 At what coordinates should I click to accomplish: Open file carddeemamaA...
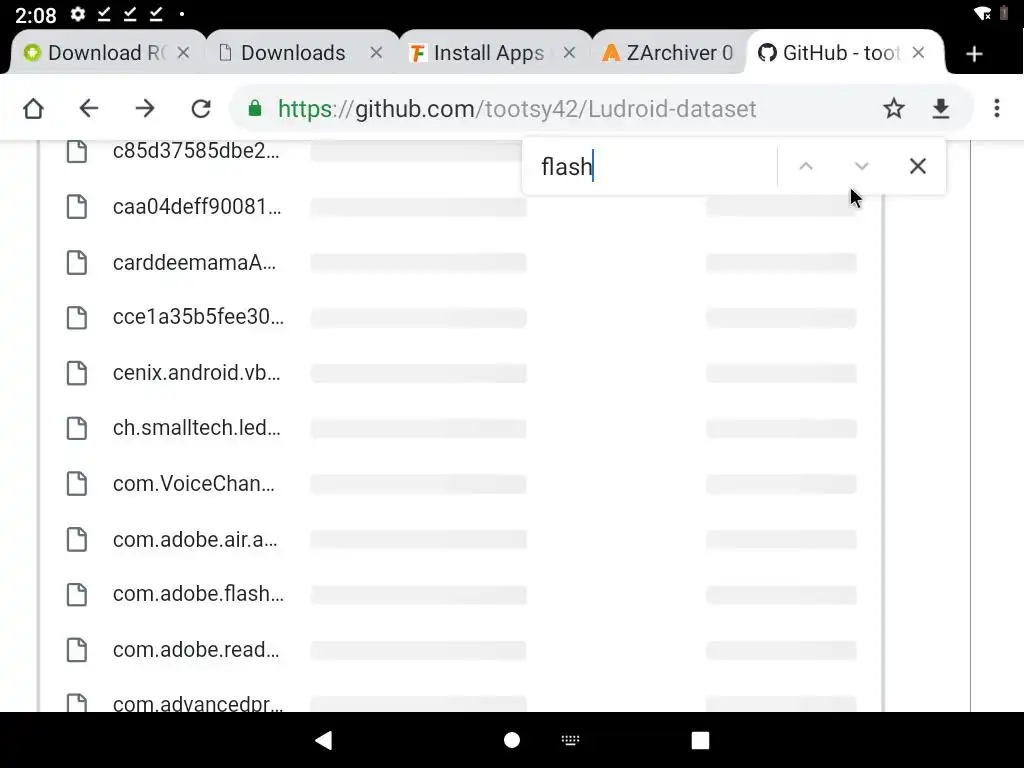coord(195,263)
